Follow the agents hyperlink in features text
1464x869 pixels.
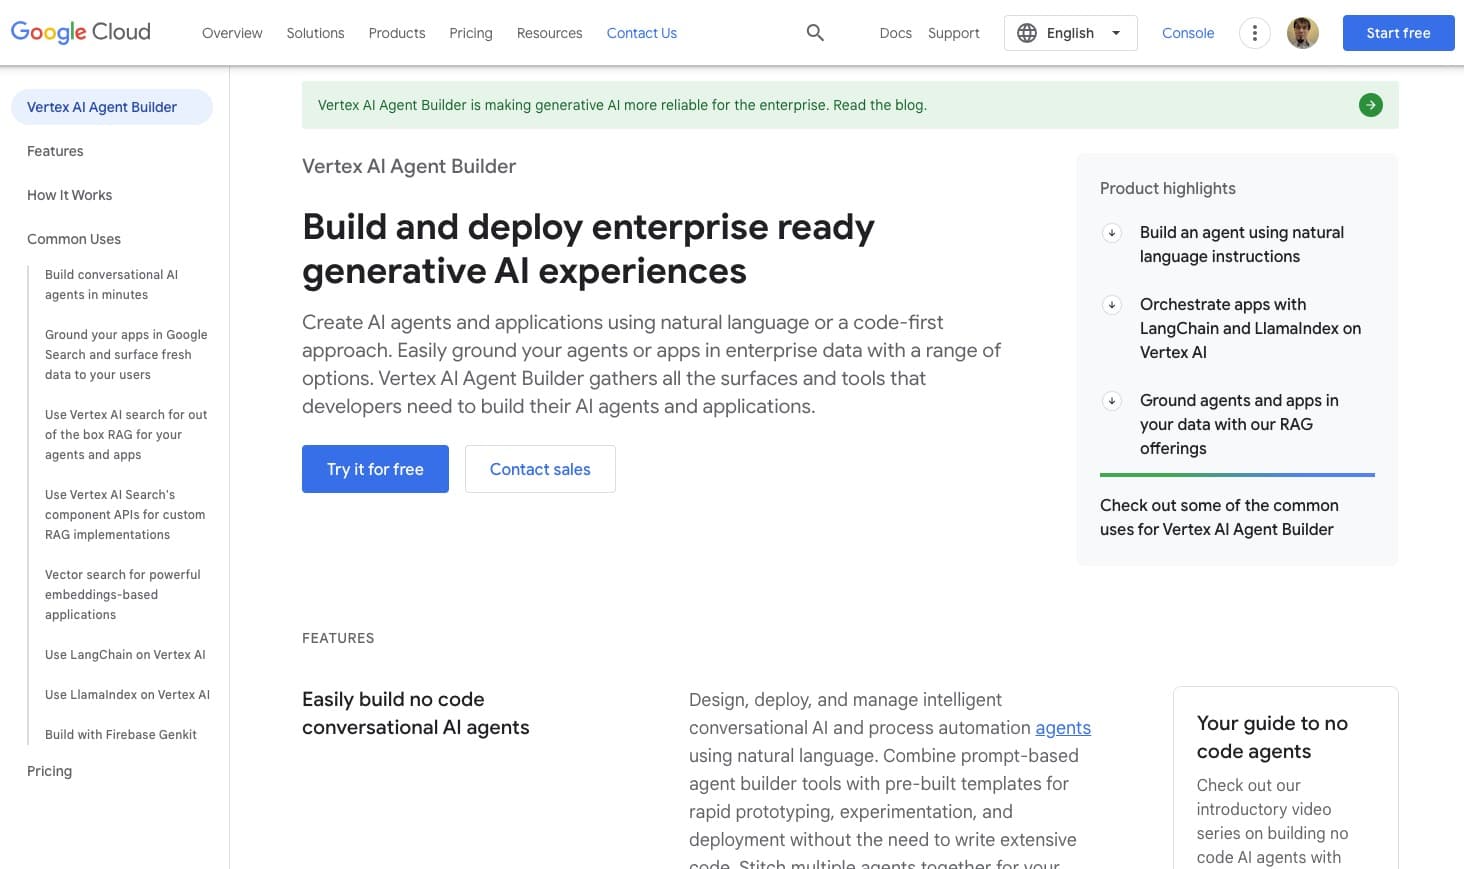tap(1063, 728)
